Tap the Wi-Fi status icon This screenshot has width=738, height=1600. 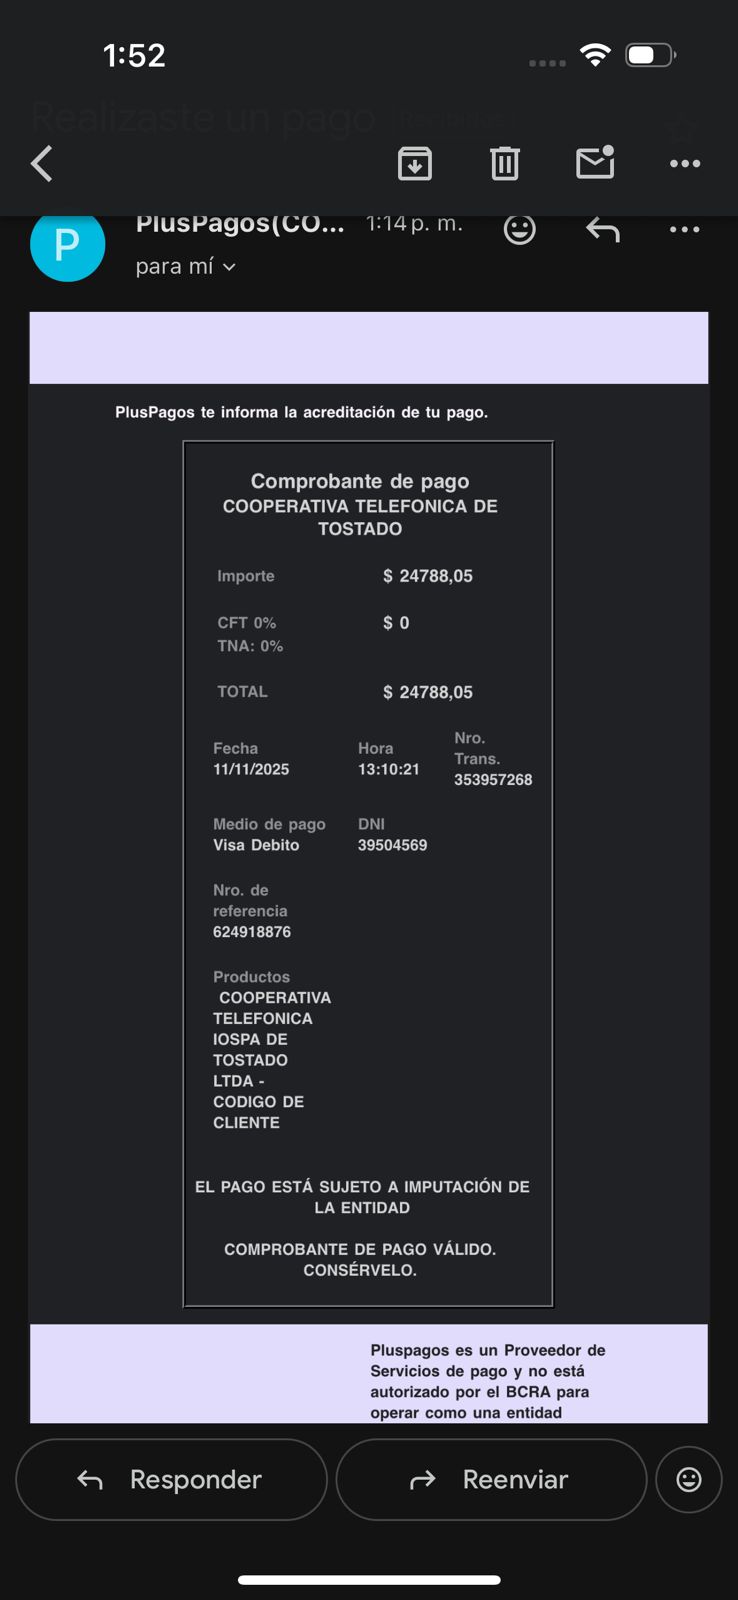pyautogui.click(x=595, y=55)
